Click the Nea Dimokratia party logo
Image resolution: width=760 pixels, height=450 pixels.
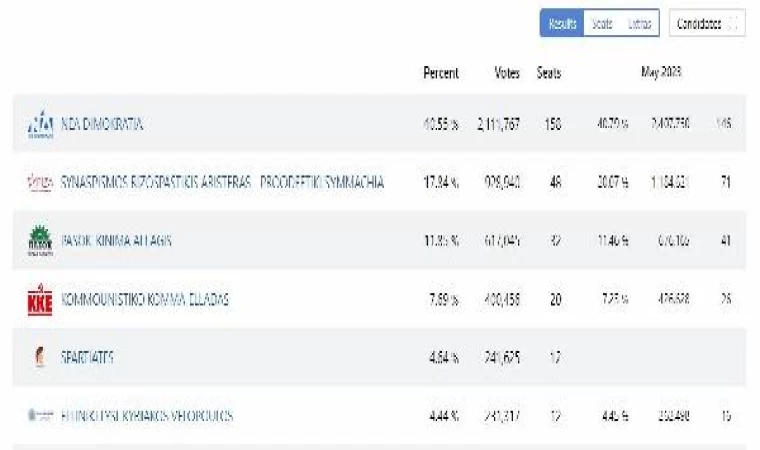click(x=40, y=125)
